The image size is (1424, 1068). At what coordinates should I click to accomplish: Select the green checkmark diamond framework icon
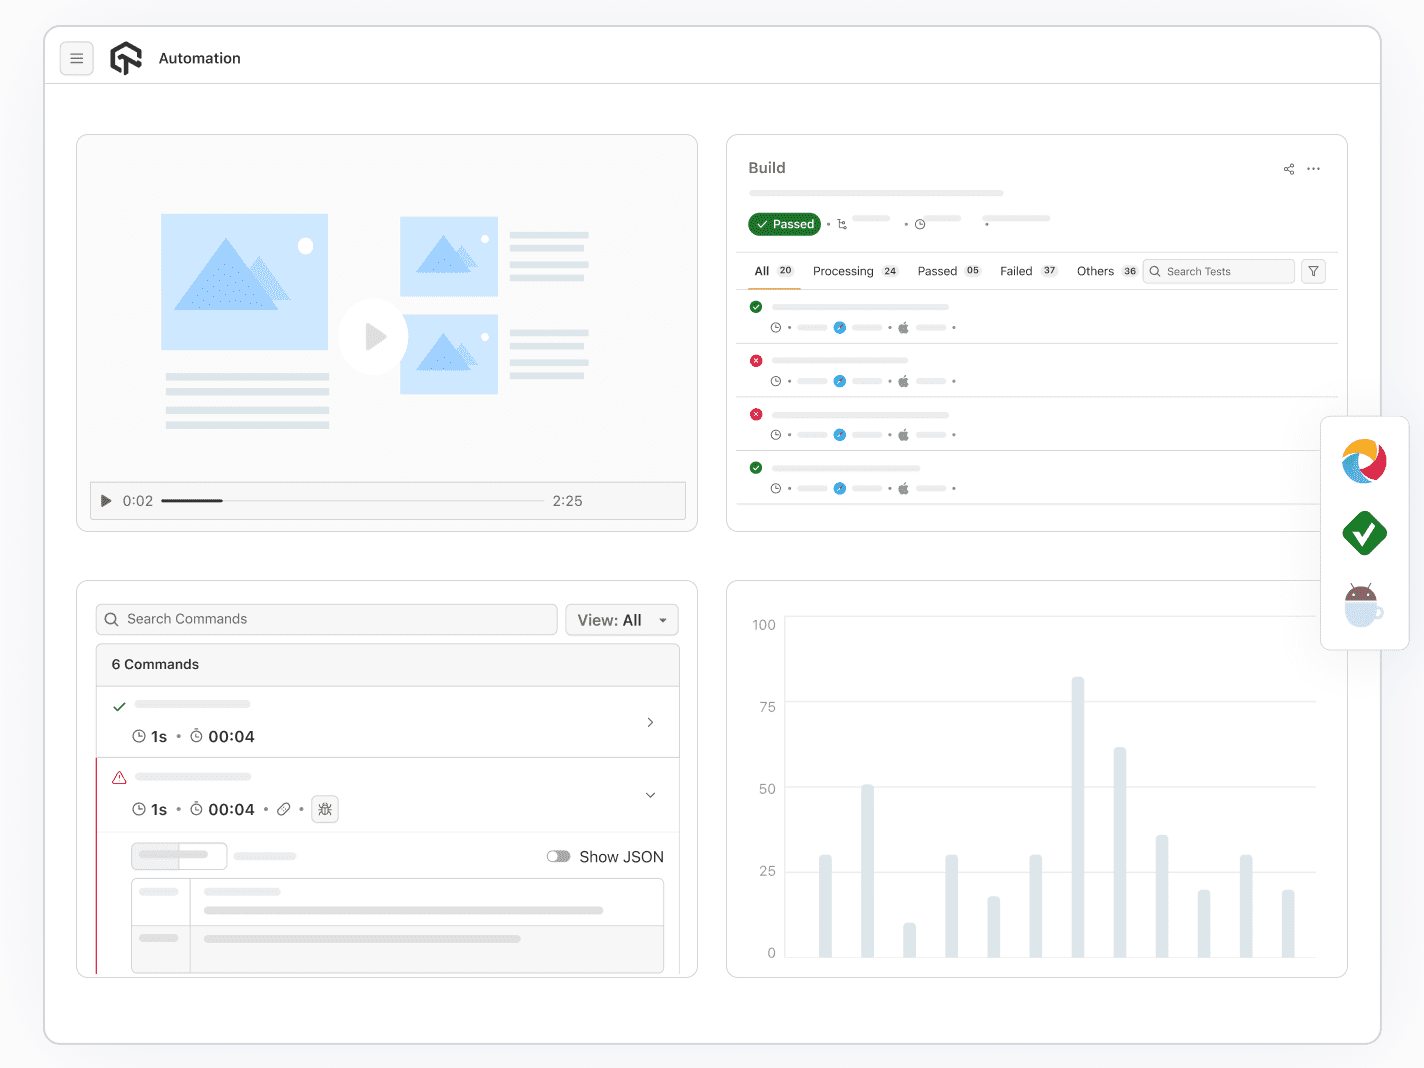(1364, 533)
